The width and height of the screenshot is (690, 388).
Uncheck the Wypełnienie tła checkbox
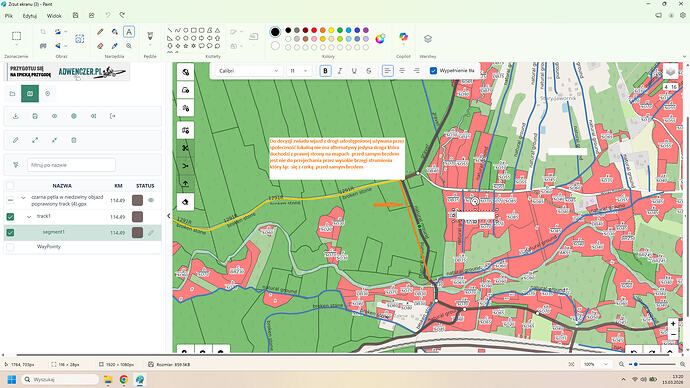[433, 71]
